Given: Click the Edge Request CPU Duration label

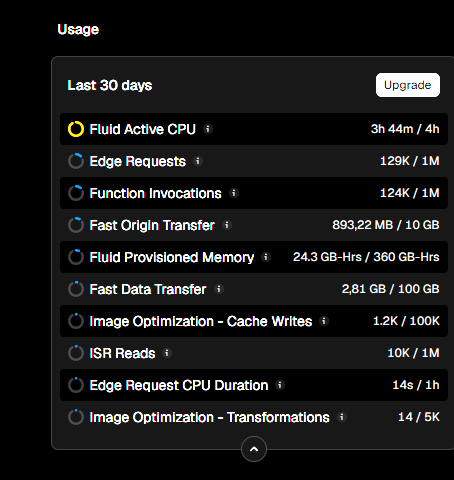Looking at the screenshot, I should coord(179,385).
